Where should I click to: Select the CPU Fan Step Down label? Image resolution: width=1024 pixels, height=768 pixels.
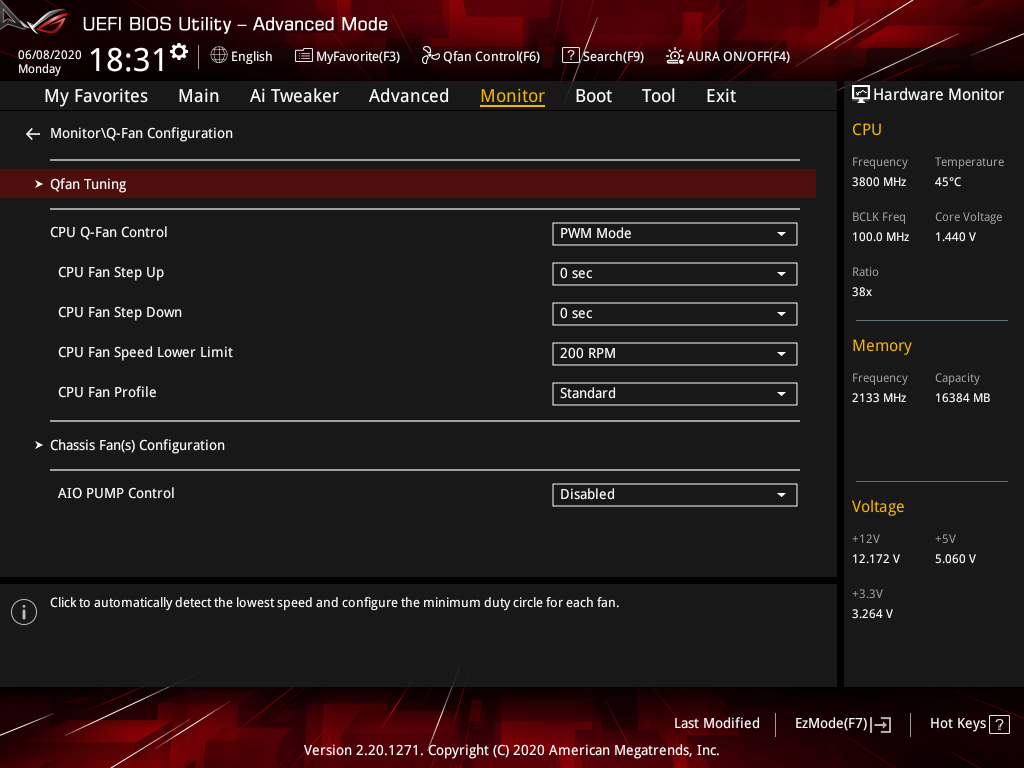[120, 312]
